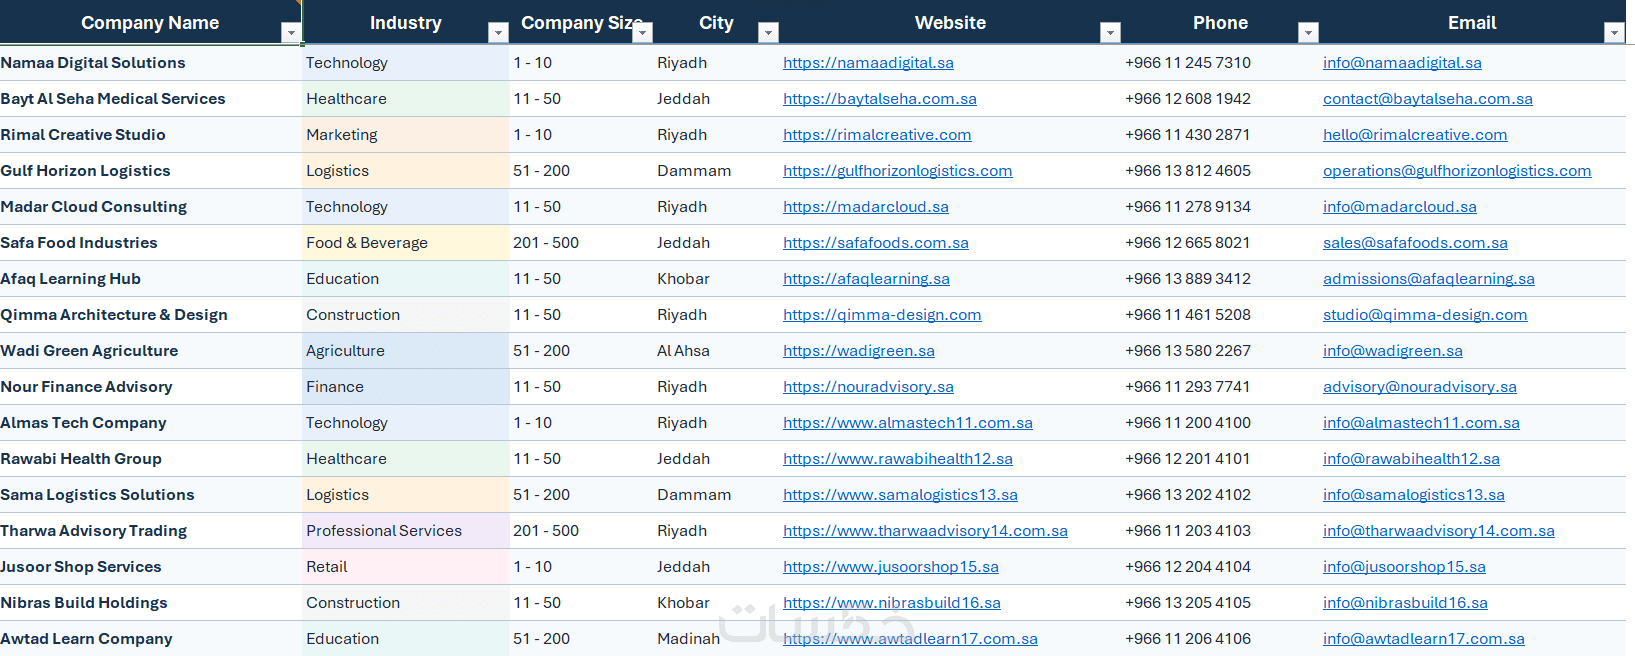
Task: Open the City column filter dropdown
Action: point(768,33)
